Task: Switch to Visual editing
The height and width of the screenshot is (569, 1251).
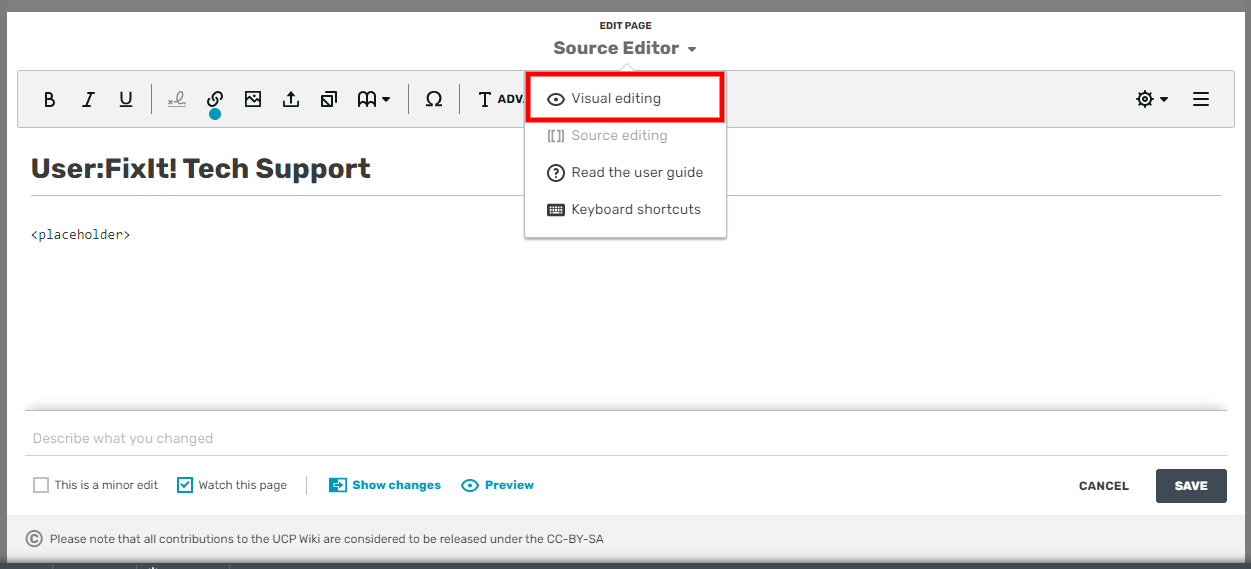Action: [616, 99]
